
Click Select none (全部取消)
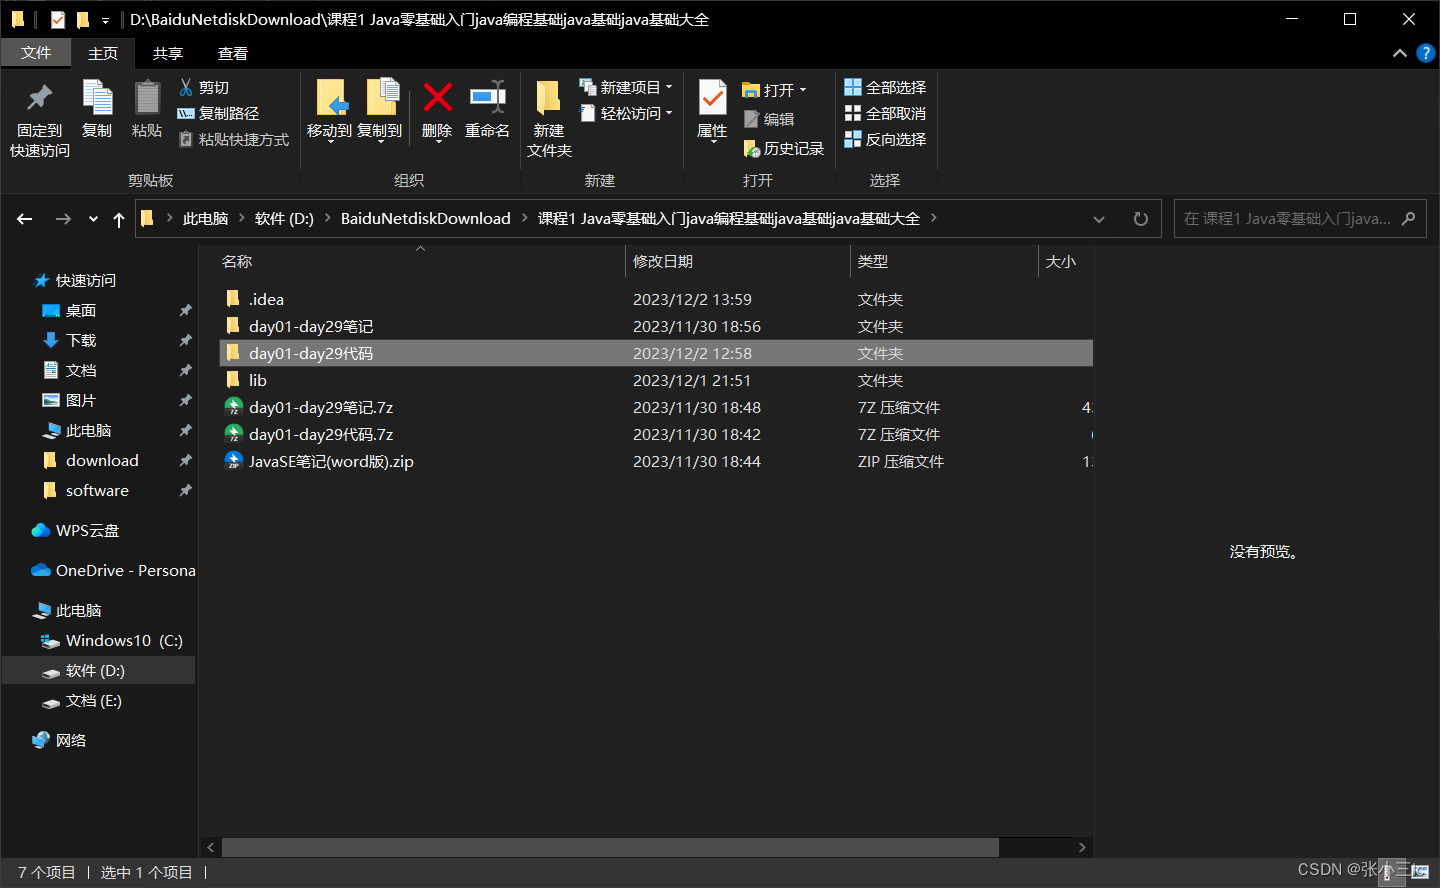click(x=885, y=114)
